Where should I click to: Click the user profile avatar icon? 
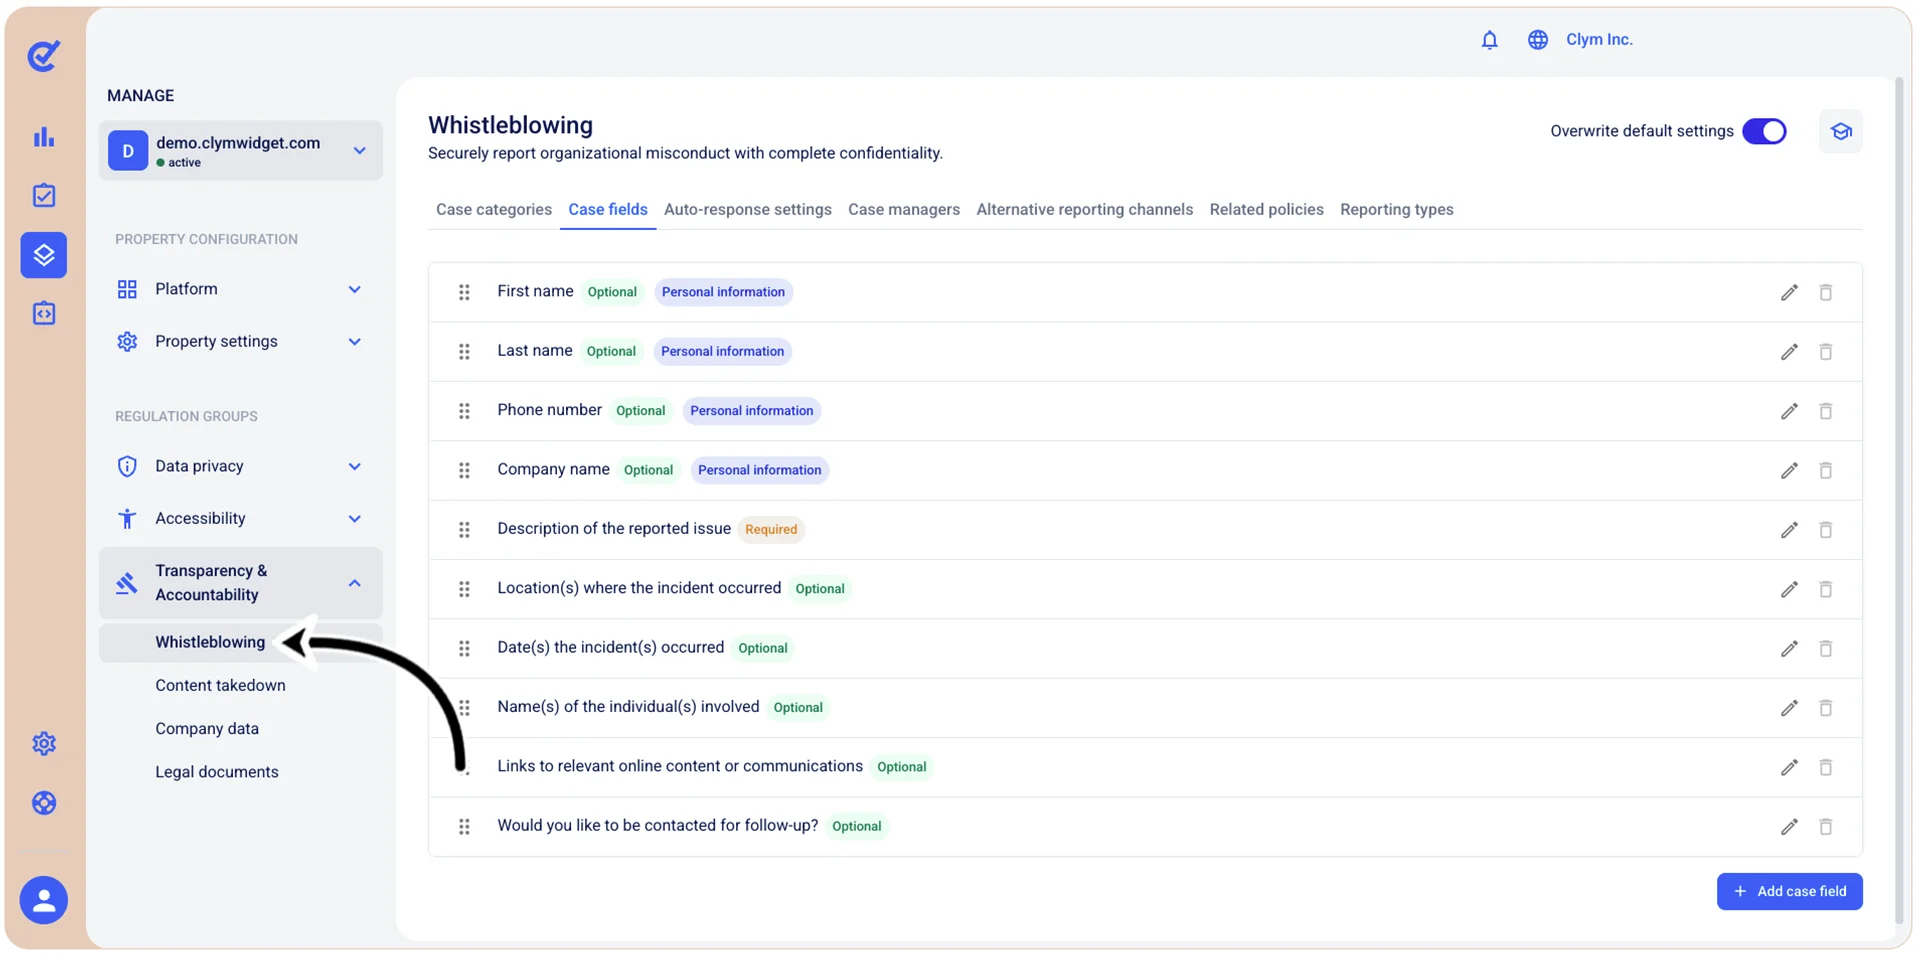(x=44, y=901)
